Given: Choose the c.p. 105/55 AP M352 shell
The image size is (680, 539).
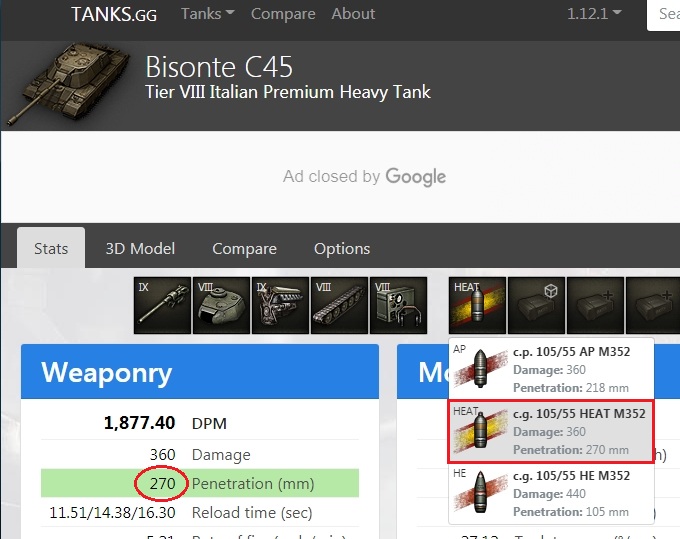Looking at the screenshot, I should [551, 369].
